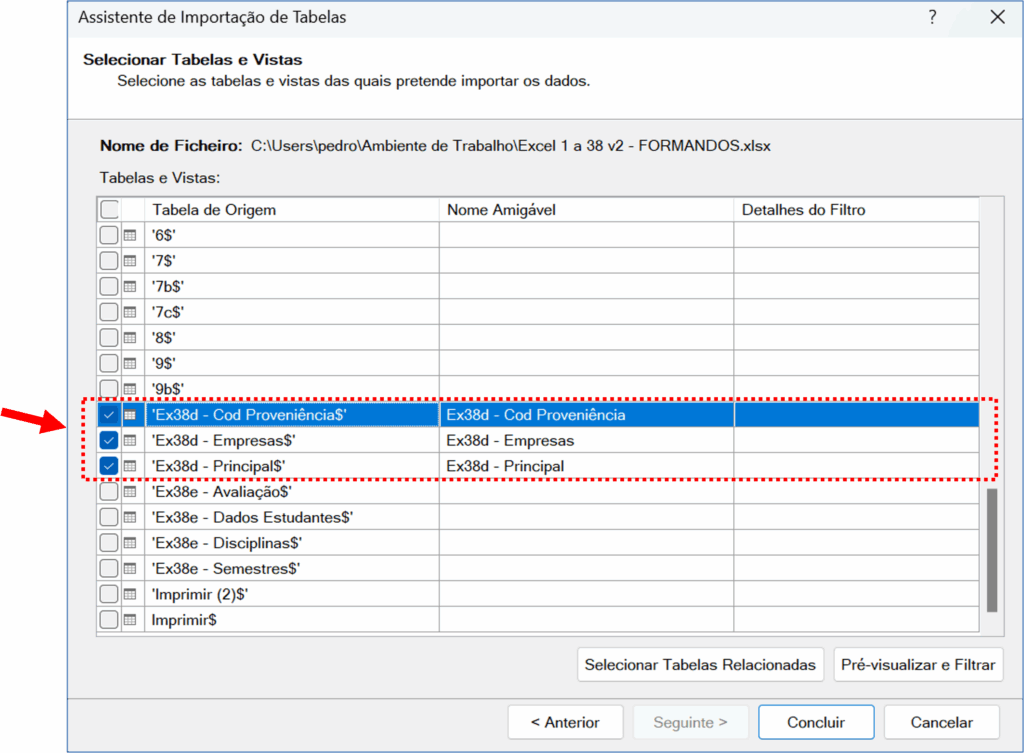
Task: Click table icon beside 'Imprimir$' row
Action: (130, 620)
